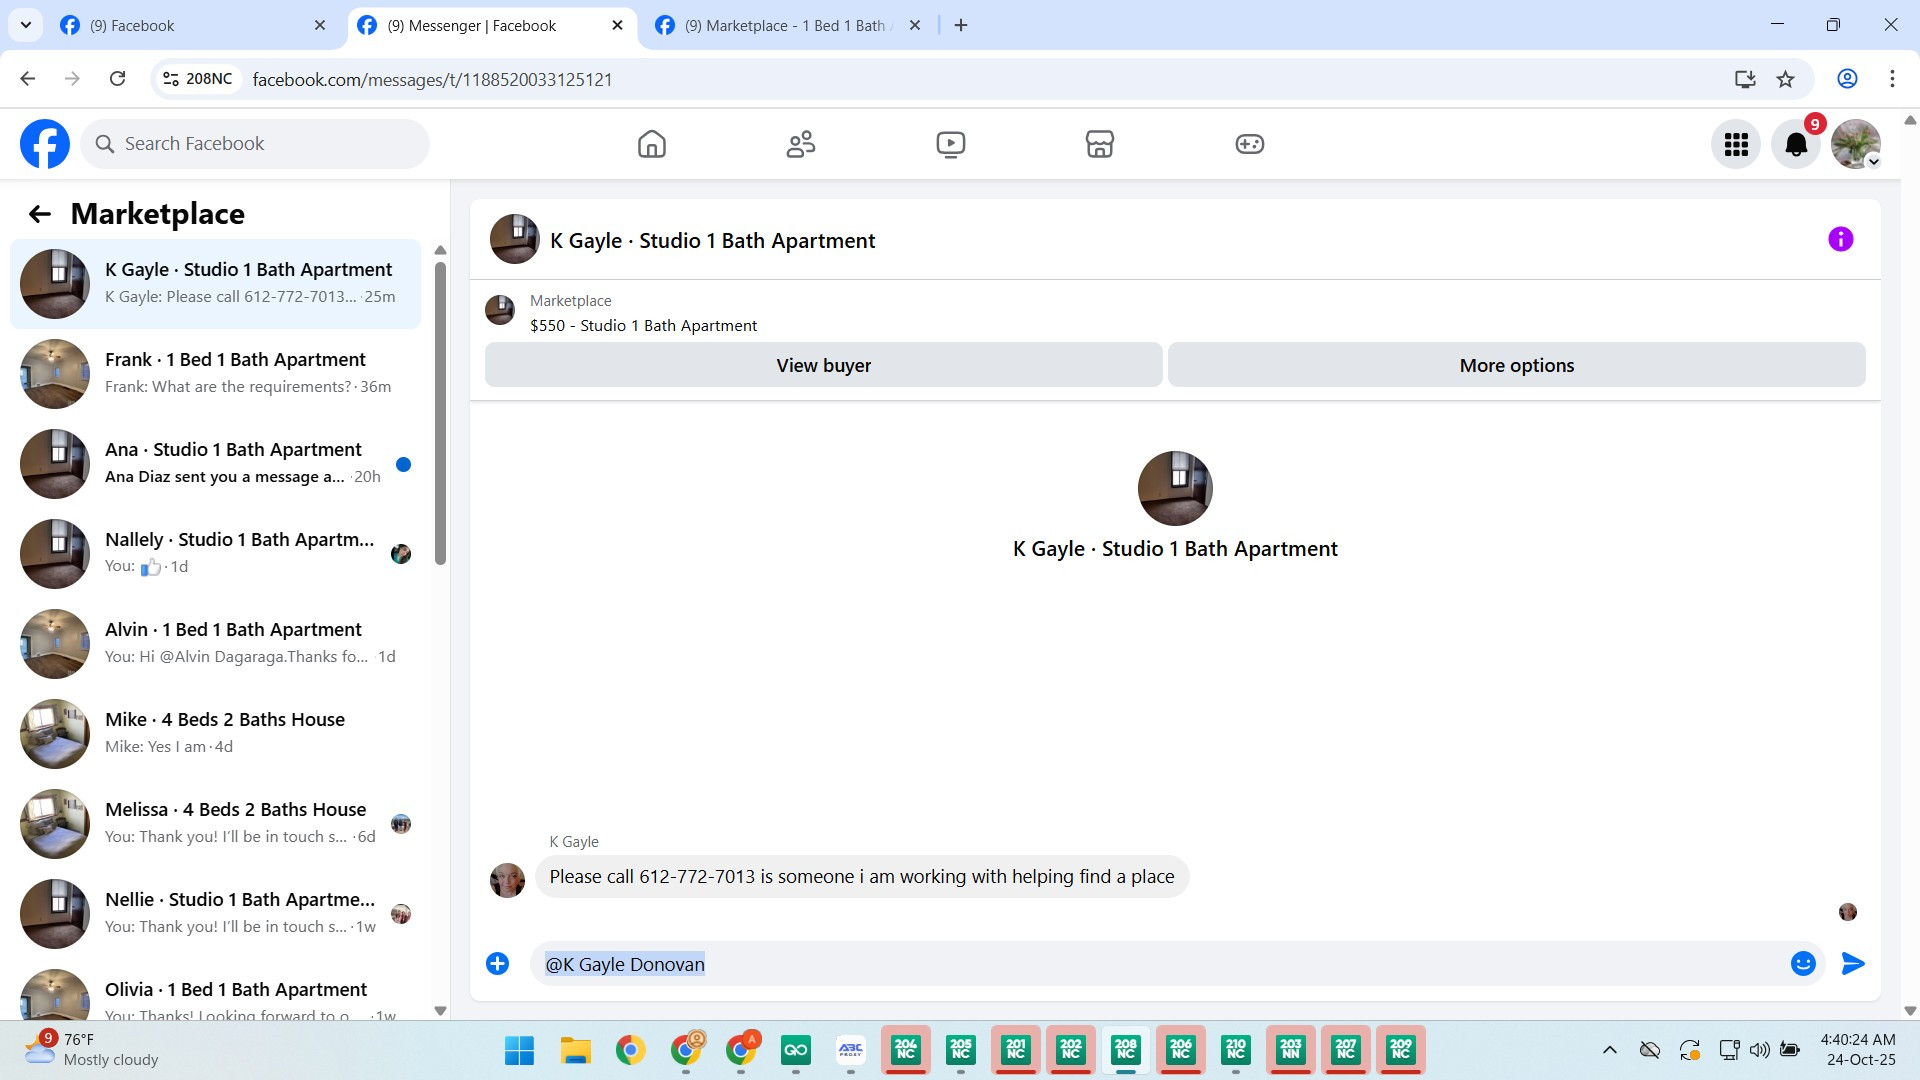Viewport: 1920px width, 1080px height.
Task: Open the weather widget showing 76°F
Action: click(x=92, y=1050)
